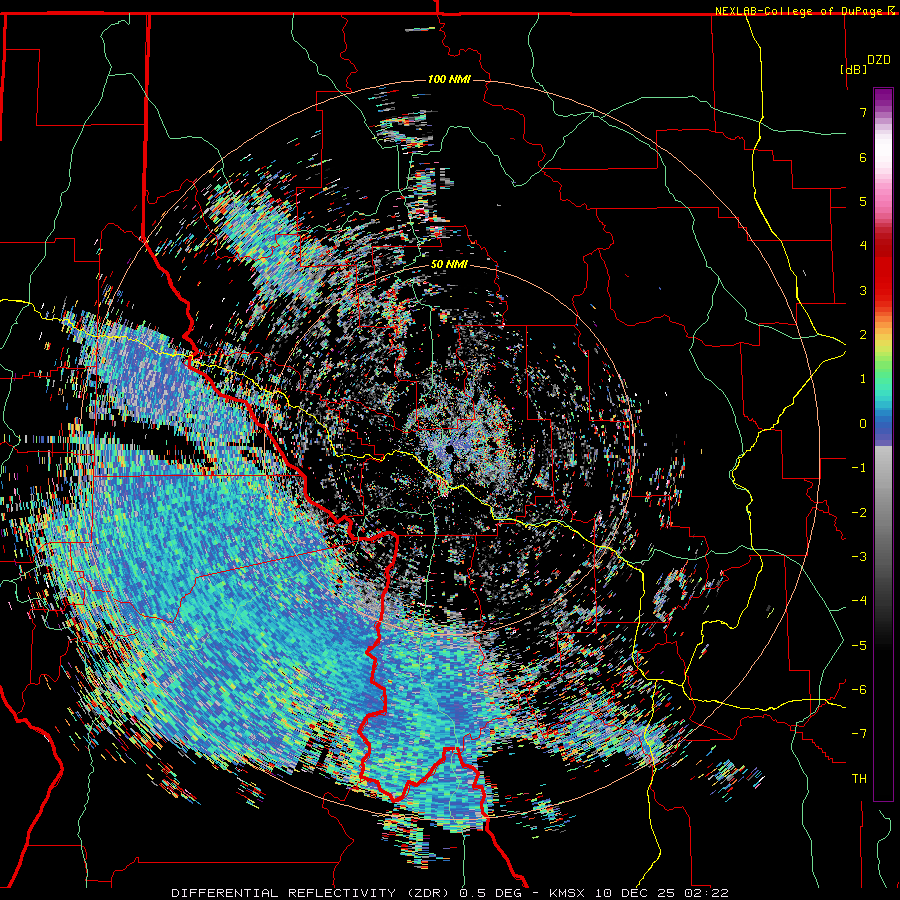The height and width of the screenshot is (900, 900).
Task: Click the -7 value on the color scale
Action: (x=859, y=734)
